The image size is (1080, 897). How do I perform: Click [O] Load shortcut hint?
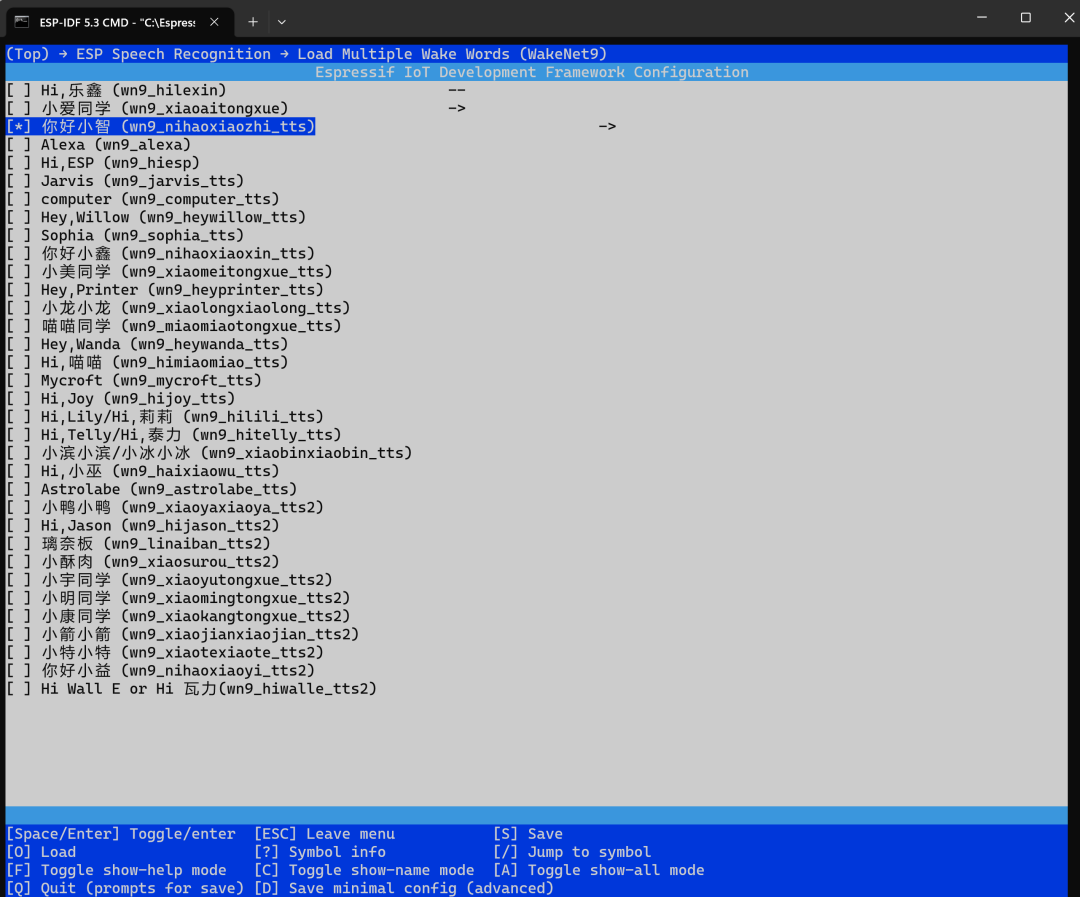(x=41, y=852)
